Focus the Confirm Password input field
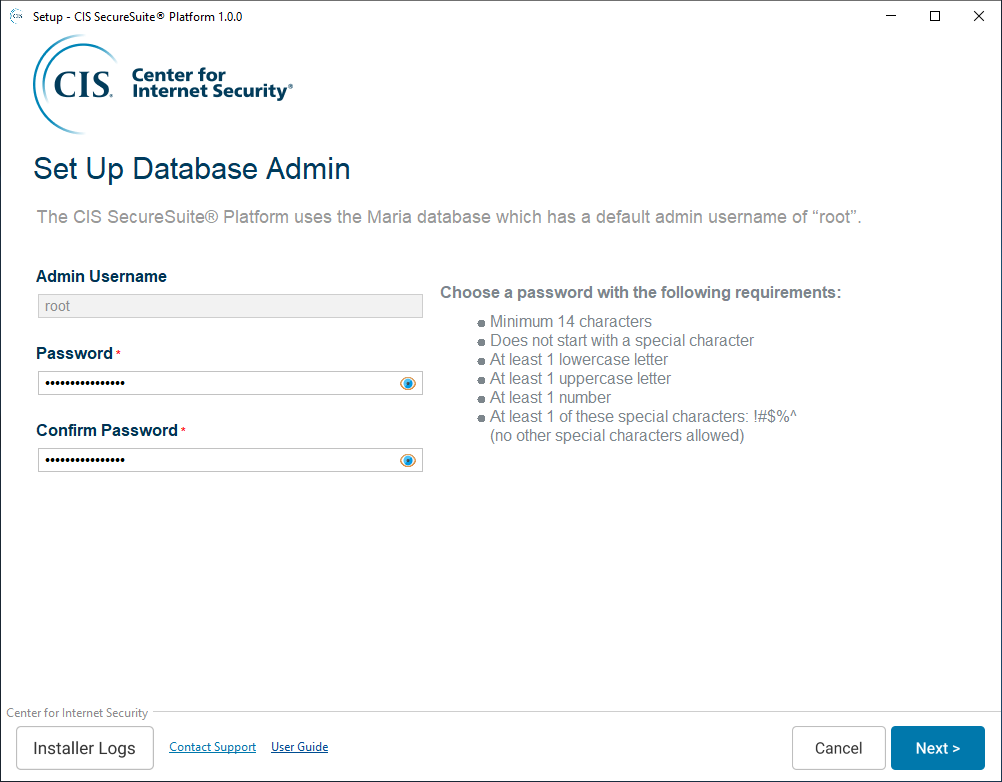Image resolution: width=1002 pixels, height=782 pixels. pos(230,460)
